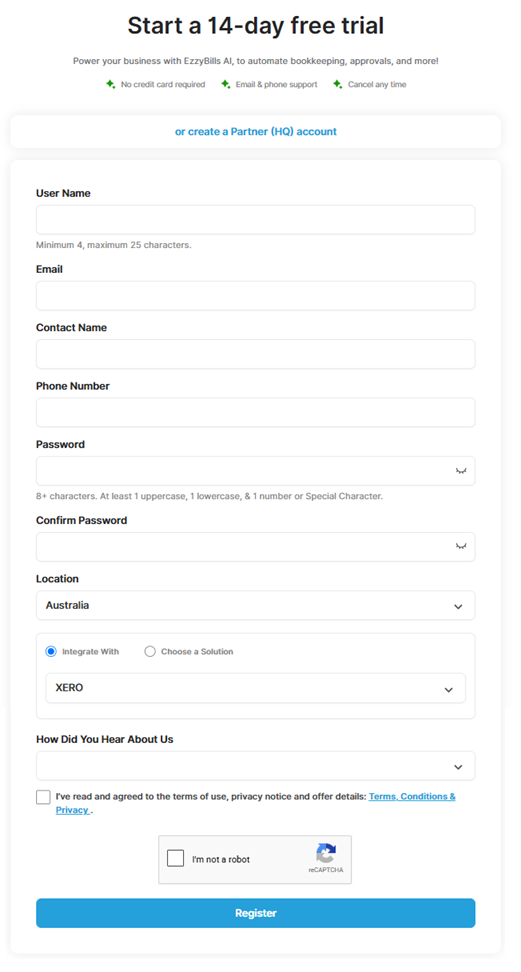Click the reCAPTCHA logo icon
Image resolution: width=521 pixels, height=972 pixels.
pos(326,853)
